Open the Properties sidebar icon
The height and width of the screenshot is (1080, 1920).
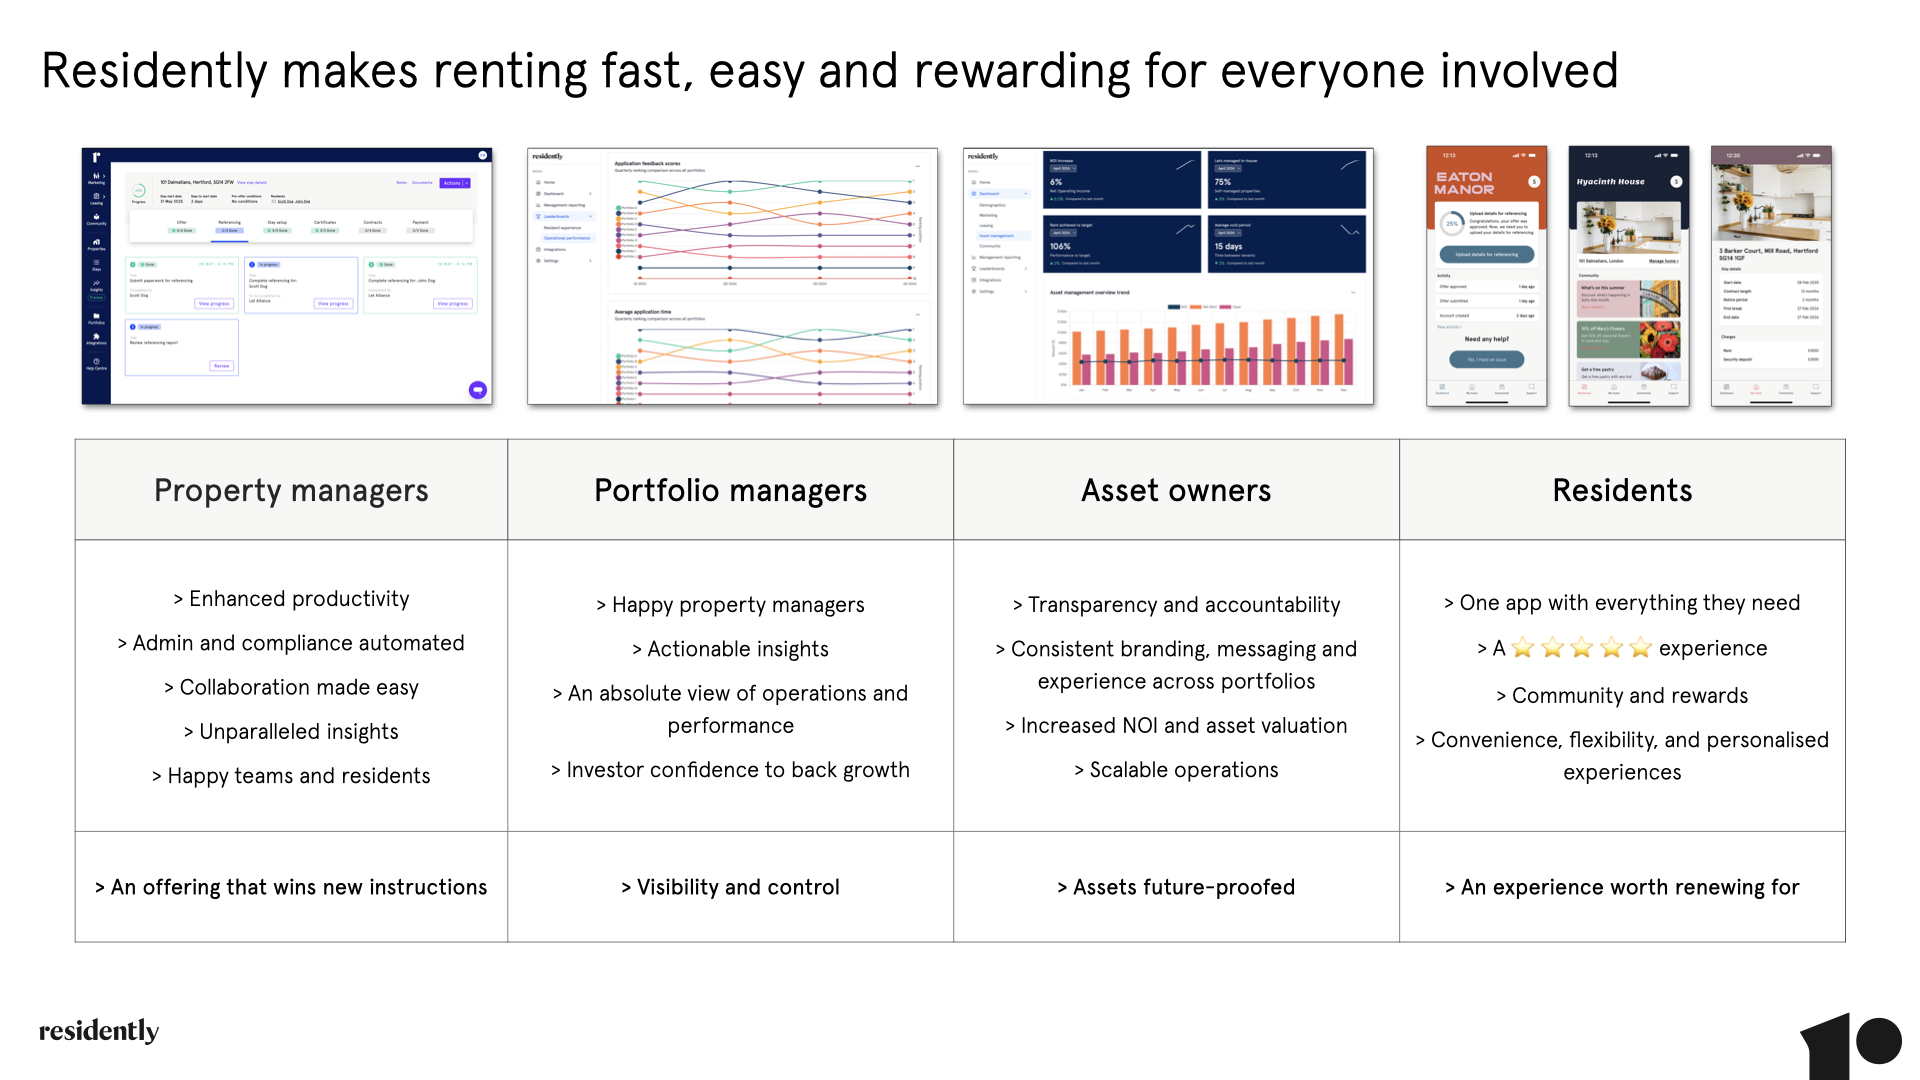(96, 243)
